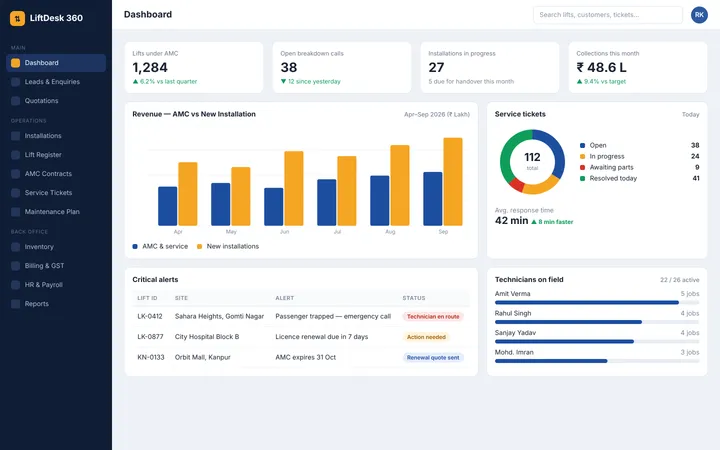Open Lift Register

[x=56, y=155]
